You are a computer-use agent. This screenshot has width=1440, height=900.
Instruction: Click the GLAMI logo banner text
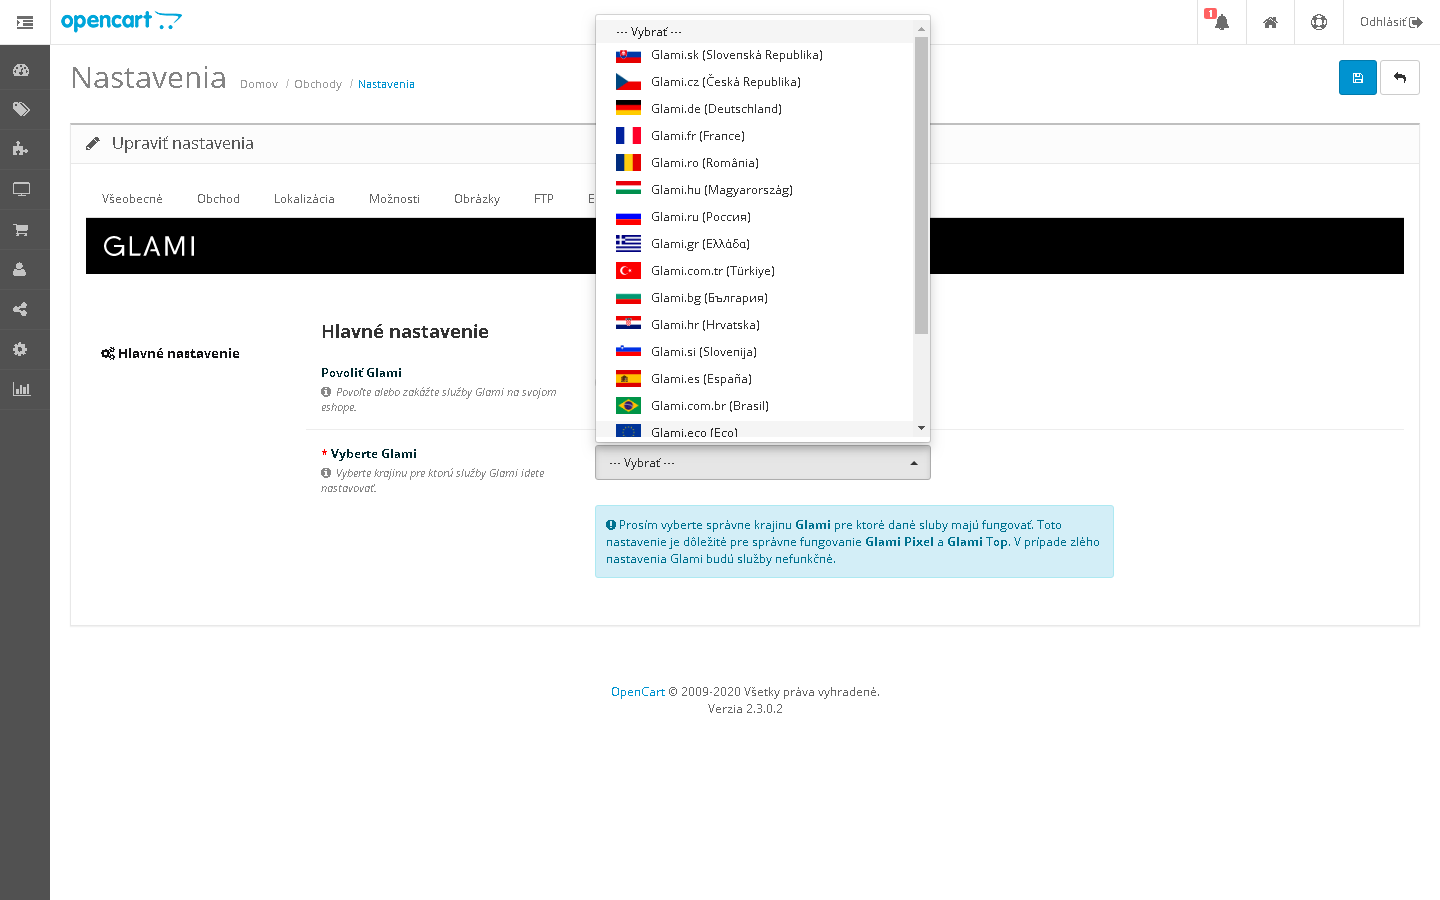tap(150, 246)
